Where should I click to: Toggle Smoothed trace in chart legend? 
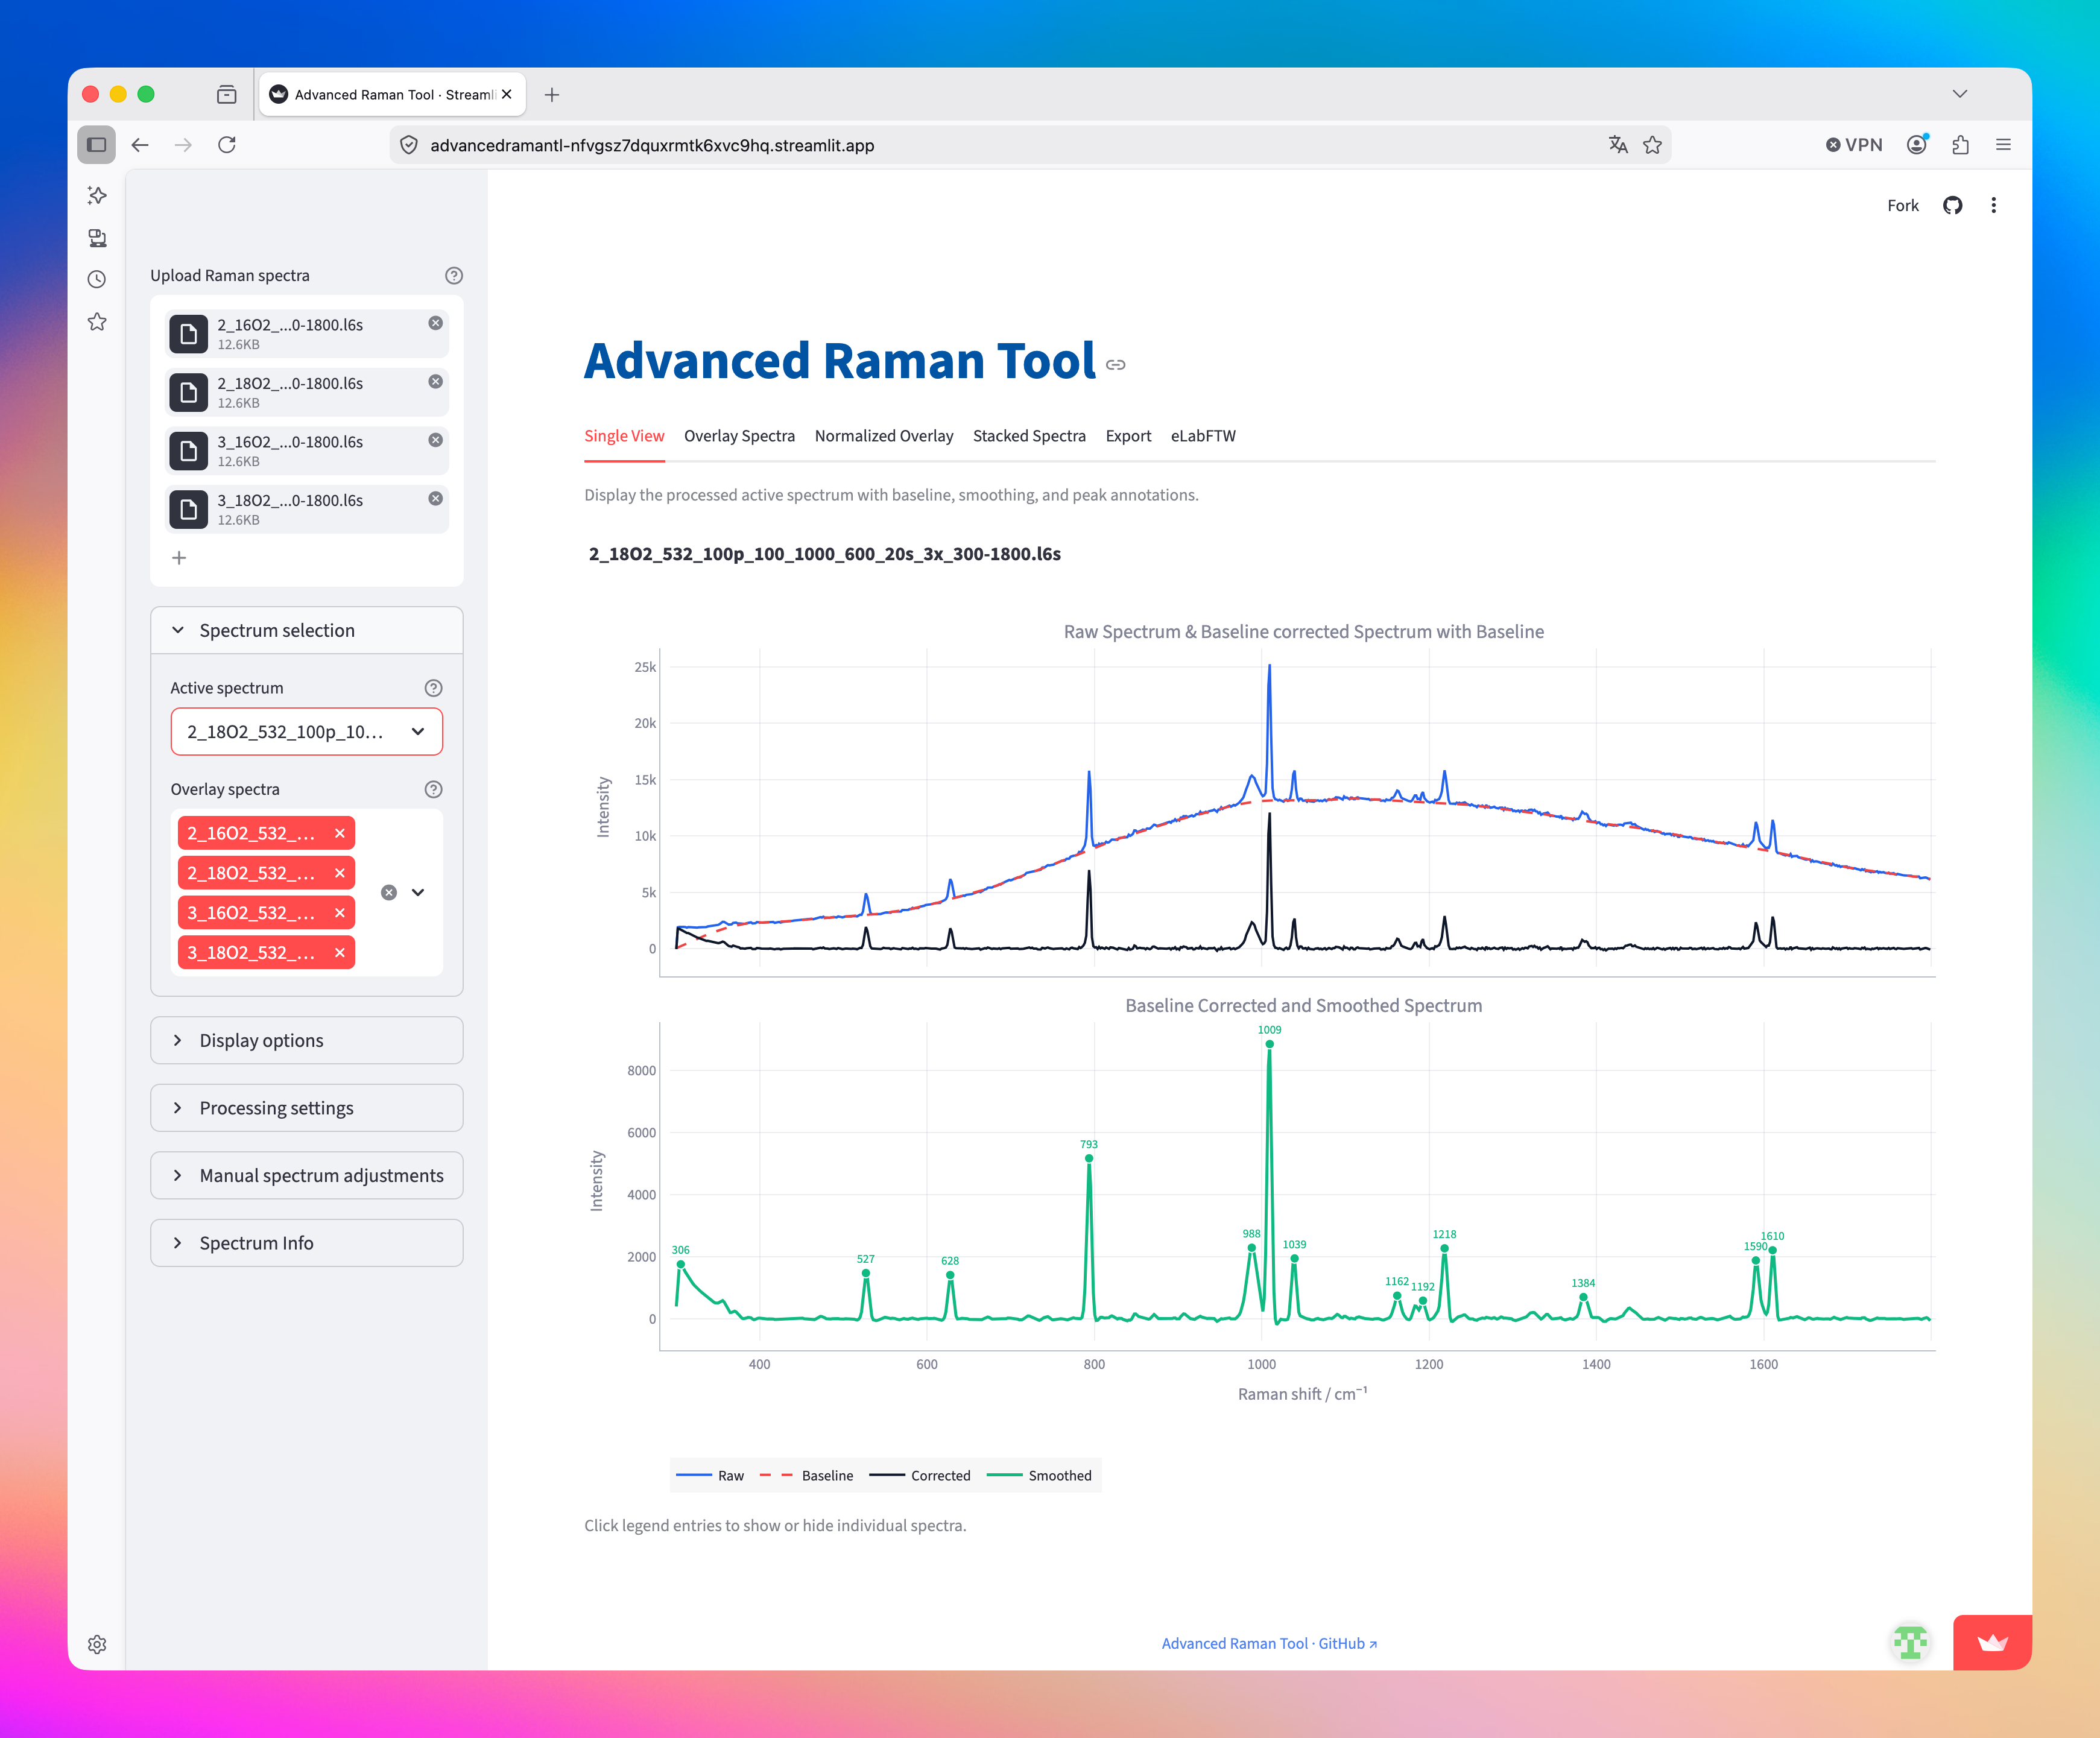(1039, 1476)
